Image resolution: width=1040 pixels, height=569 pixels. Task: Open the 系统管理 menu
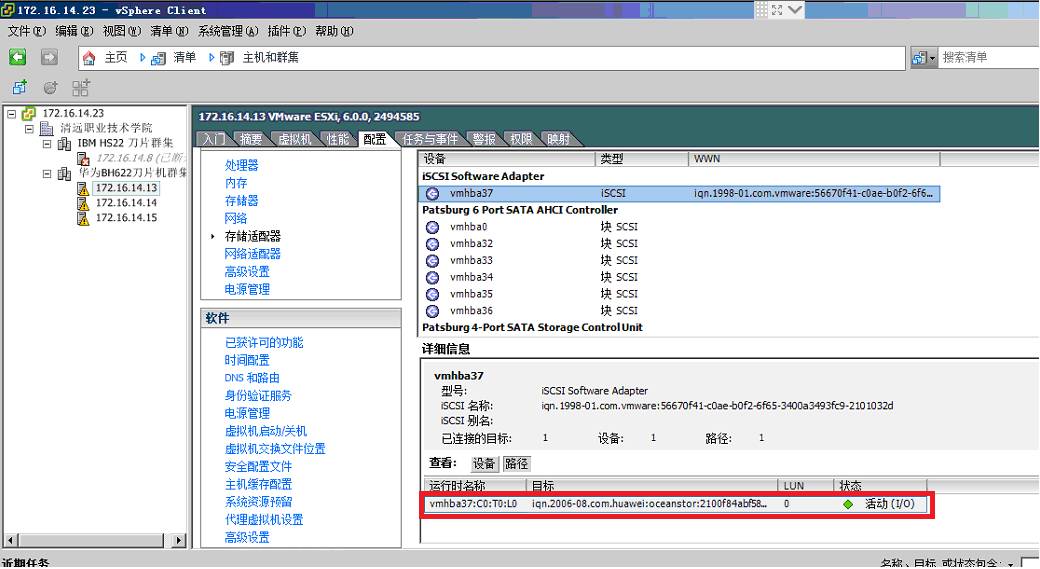tap(228, 31)
